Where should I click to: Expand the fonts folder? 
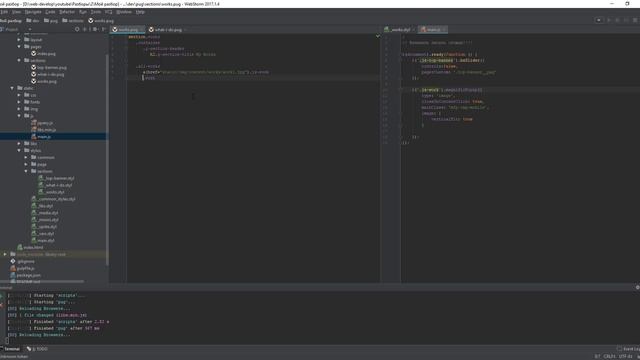click(19, 102)
